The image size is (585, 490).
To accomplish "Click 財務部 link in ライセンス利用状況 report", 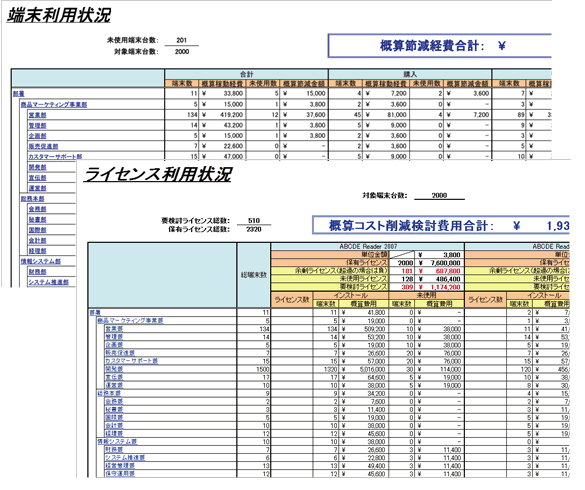I will 114,450.
